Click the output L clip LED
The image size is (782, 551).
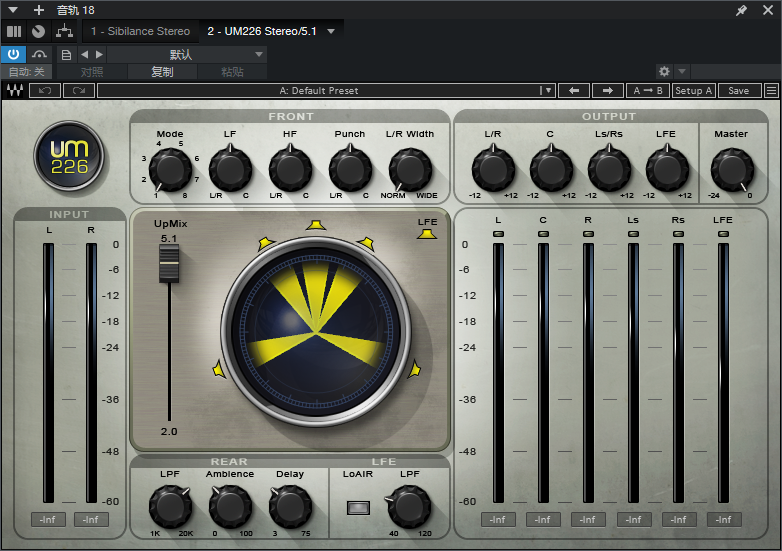(498, 234)
